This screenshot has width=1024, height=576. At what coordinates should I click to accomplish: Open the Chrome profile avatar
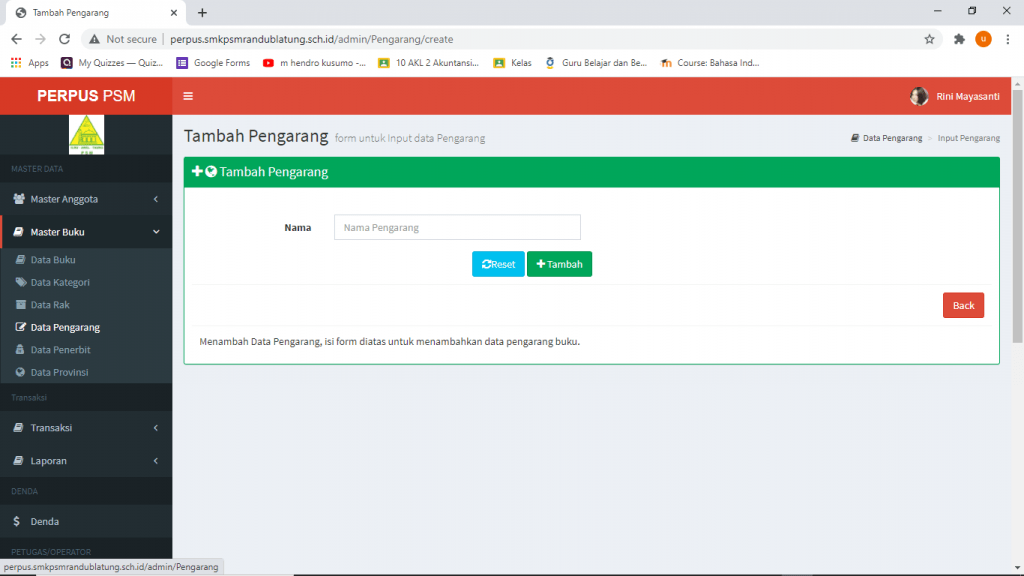983,39
